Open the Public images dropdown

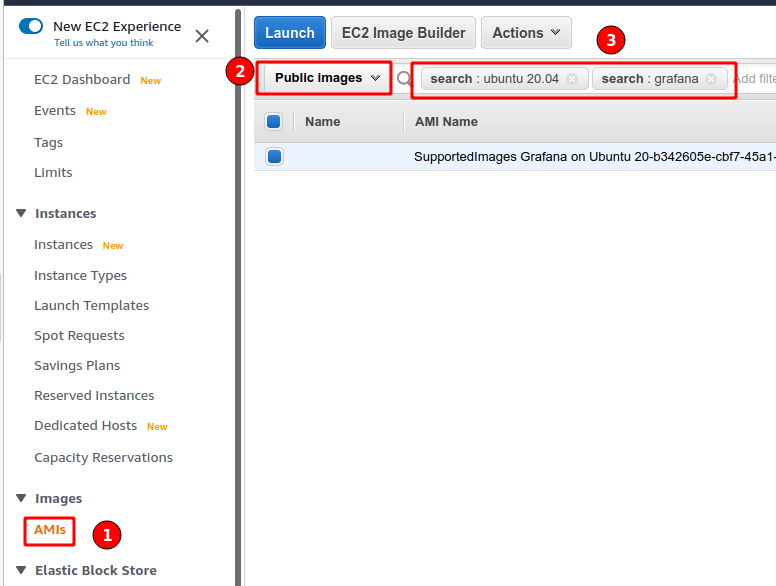[327, 78]
